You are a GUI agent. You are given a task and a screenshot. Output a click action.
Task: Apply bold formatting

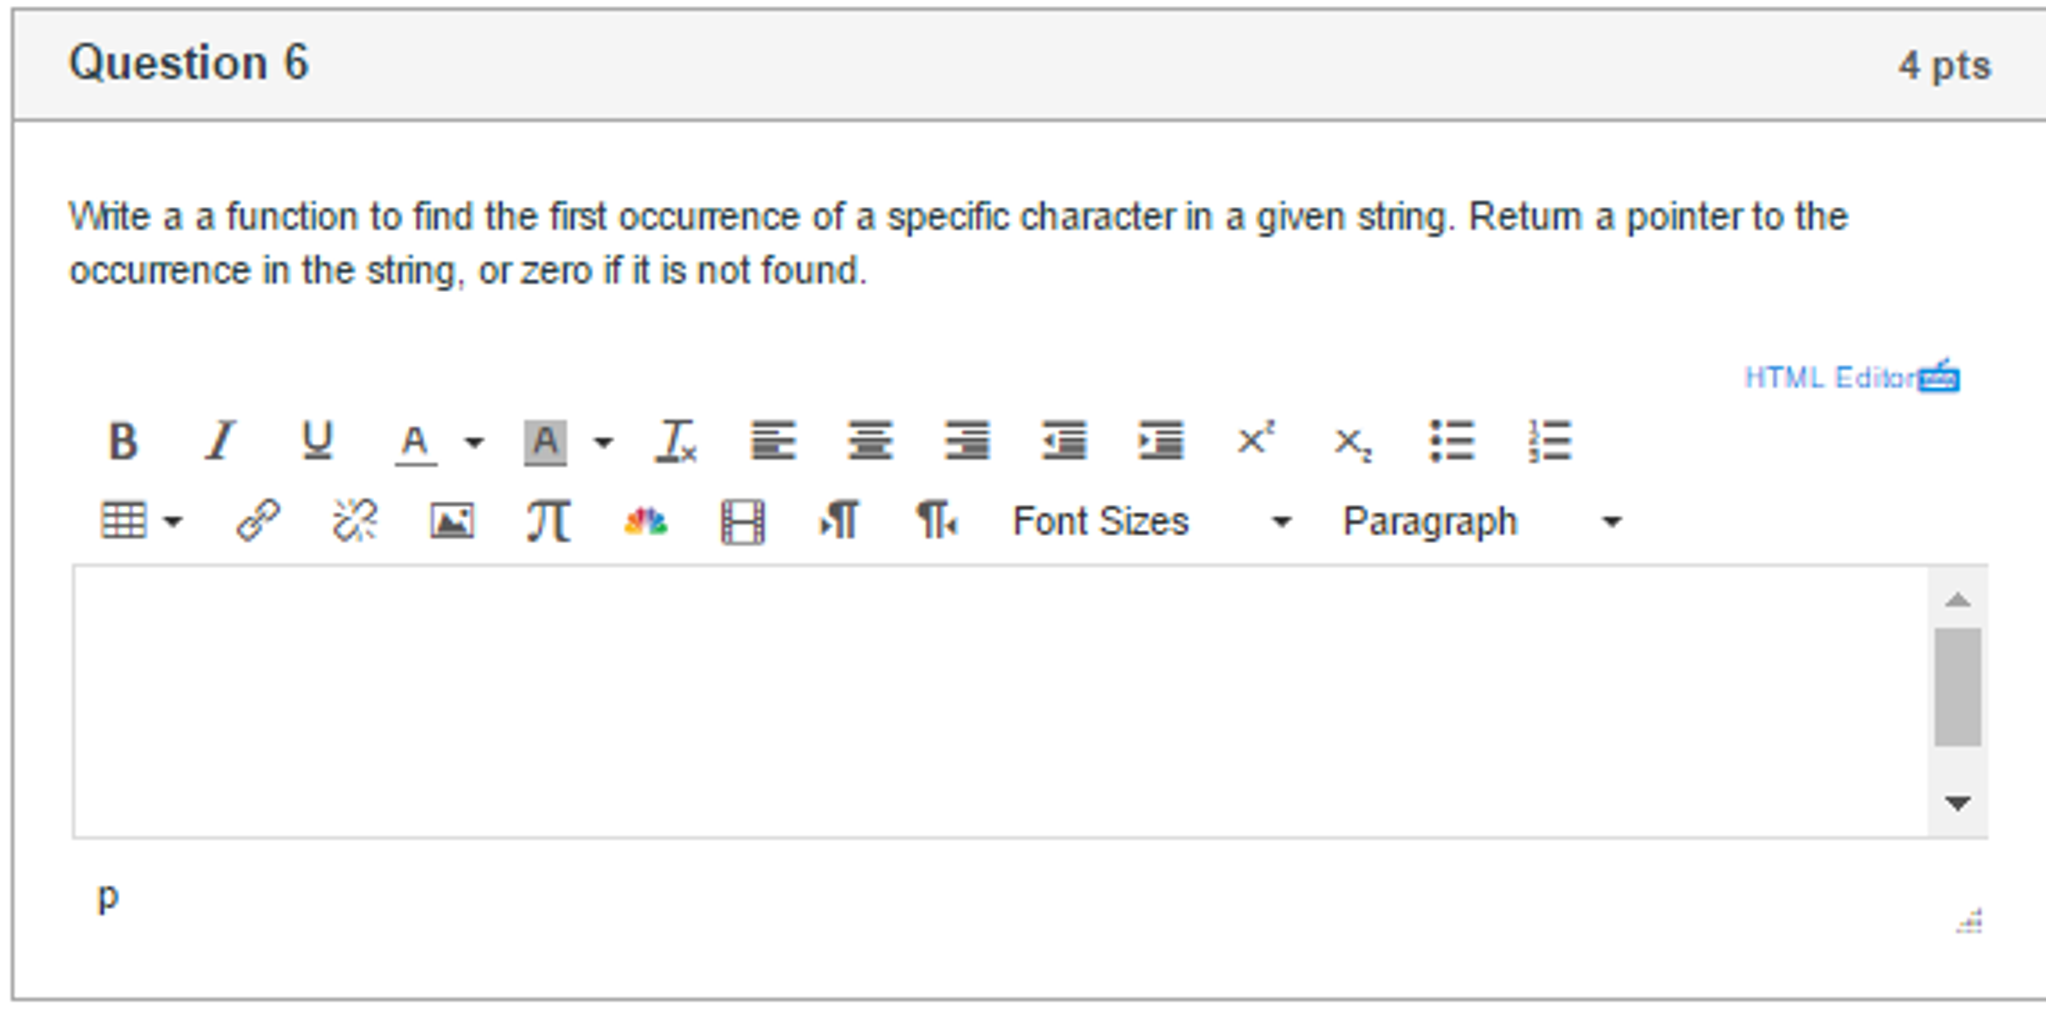(122, 440)
